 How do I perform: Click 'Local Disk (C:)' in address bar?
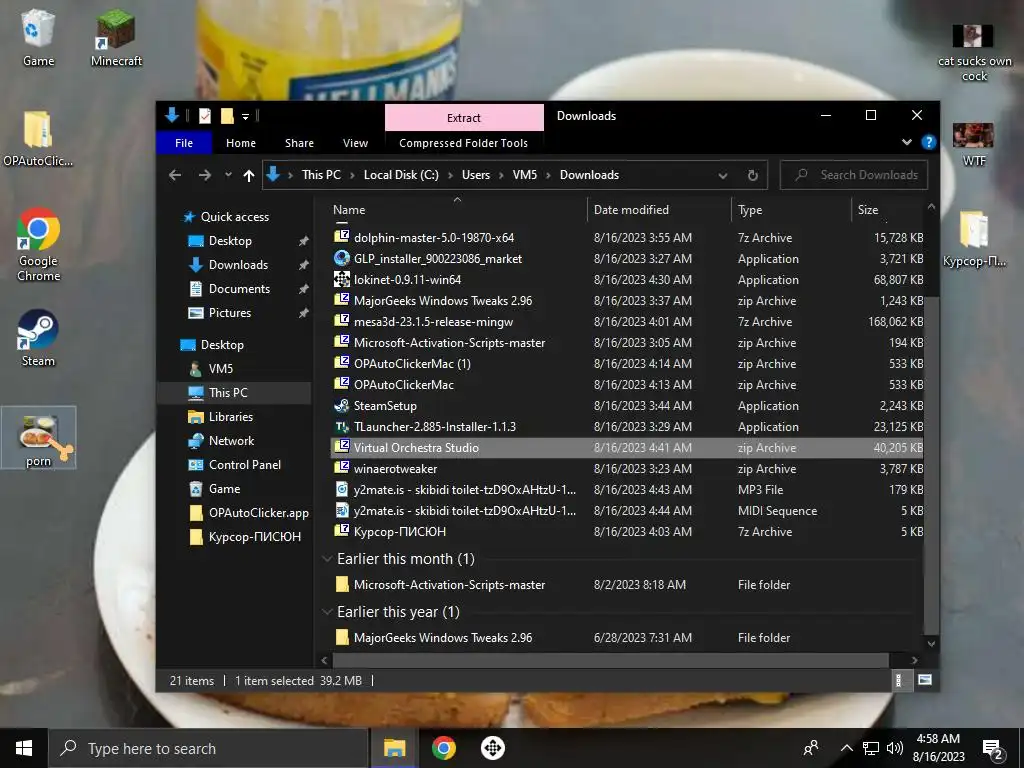[x=401, y=175]
